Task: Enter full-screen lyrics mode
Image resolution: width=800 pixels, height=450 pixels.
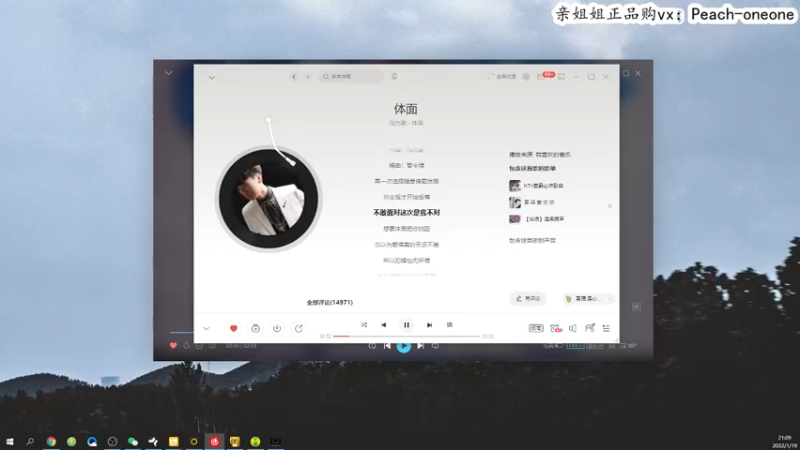Action: 502,77
